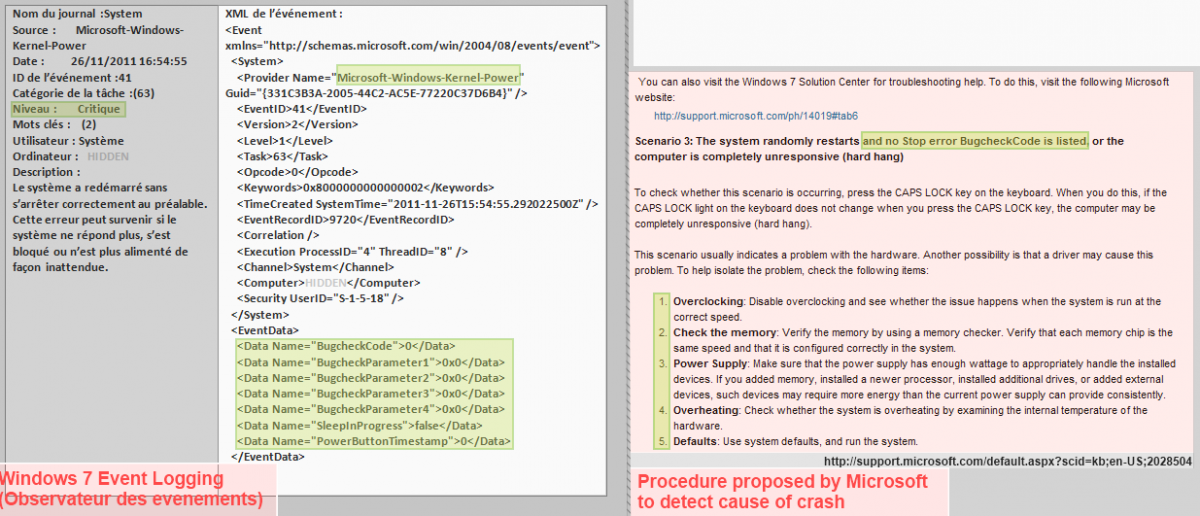Click the '<Level>1</Level>' line

point(283,140)
